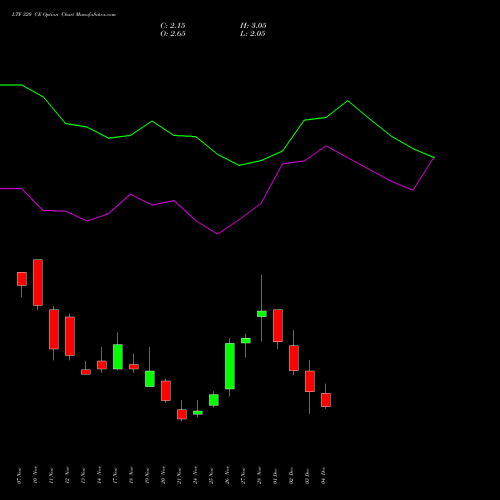Screen dimensions: 500x500
Task: Click the "19 Nov" date label
Action: pyautogui.click(x=147, y=476)
